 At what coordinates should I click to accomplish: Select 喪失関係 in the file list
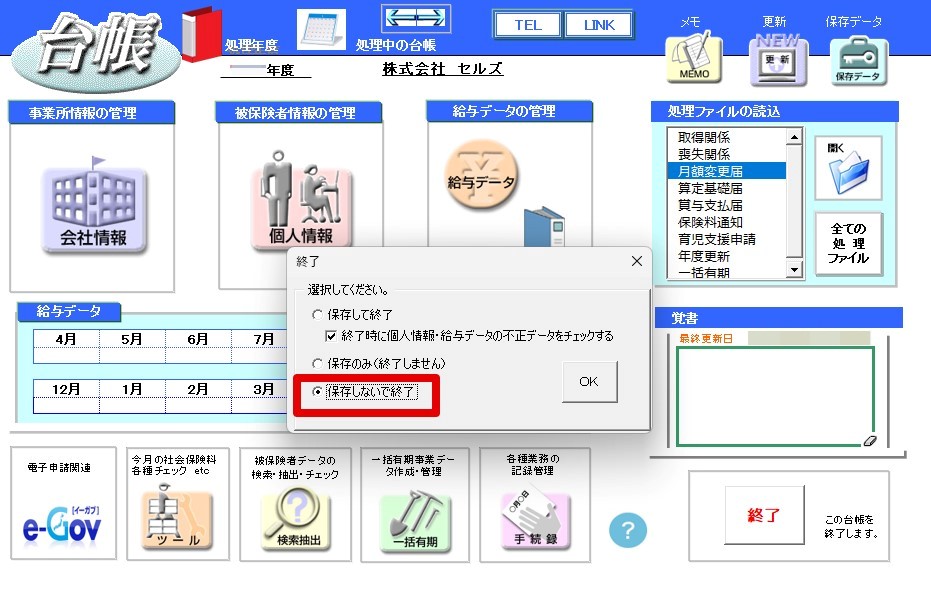[x=727, y=154]
